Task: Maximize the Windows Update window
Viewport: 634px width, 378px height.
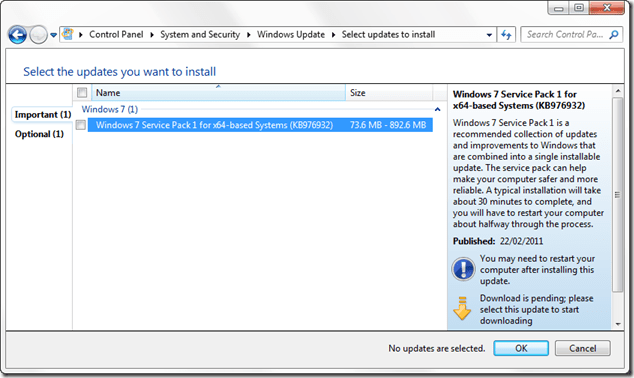Action: [579, 8]
